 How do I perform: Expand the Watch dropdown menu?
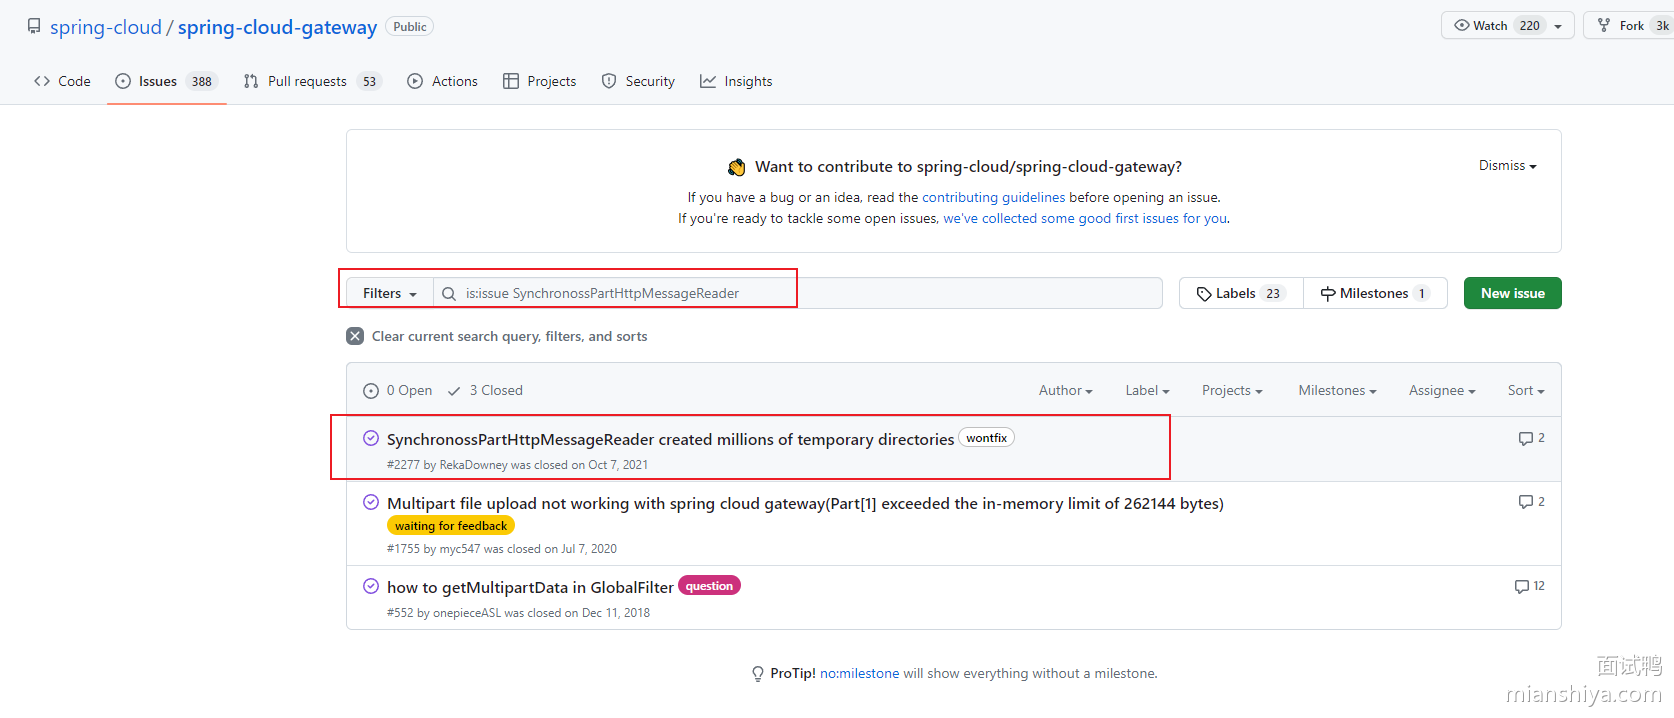(x=1558, y=26)
